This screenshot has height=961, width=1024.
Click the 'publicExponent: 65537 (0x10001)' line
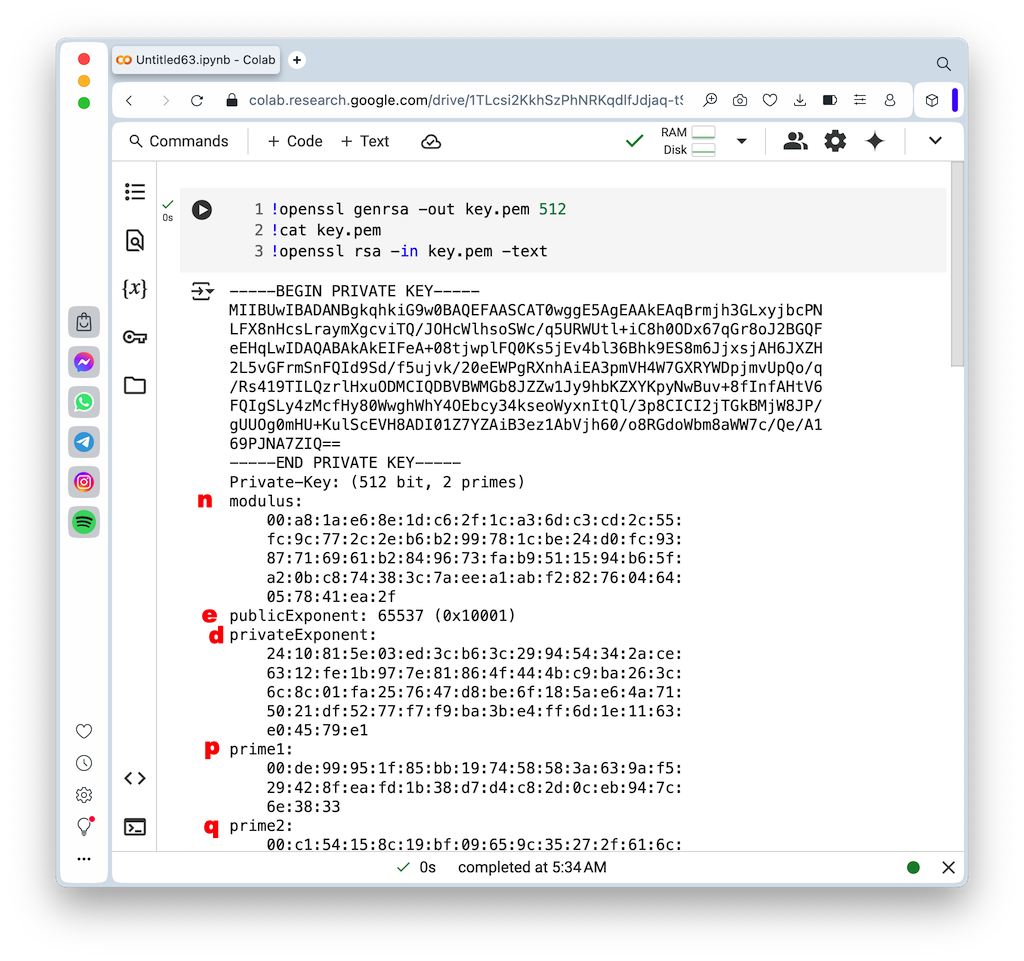(x=372, y=616)
